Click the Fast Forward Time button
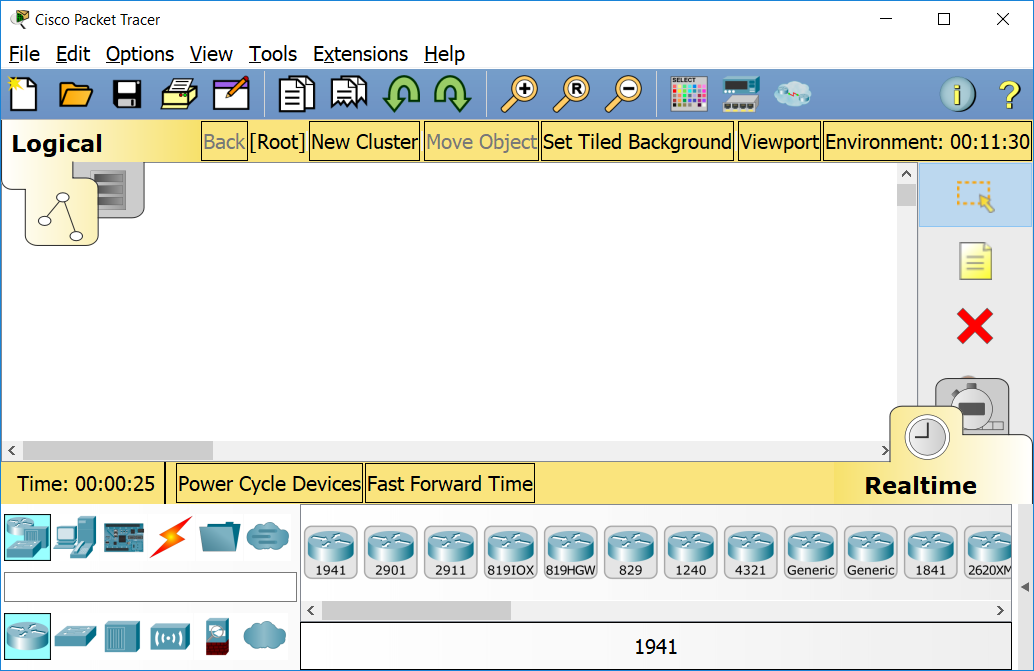 pyautogui.click(x=449, y=484)
